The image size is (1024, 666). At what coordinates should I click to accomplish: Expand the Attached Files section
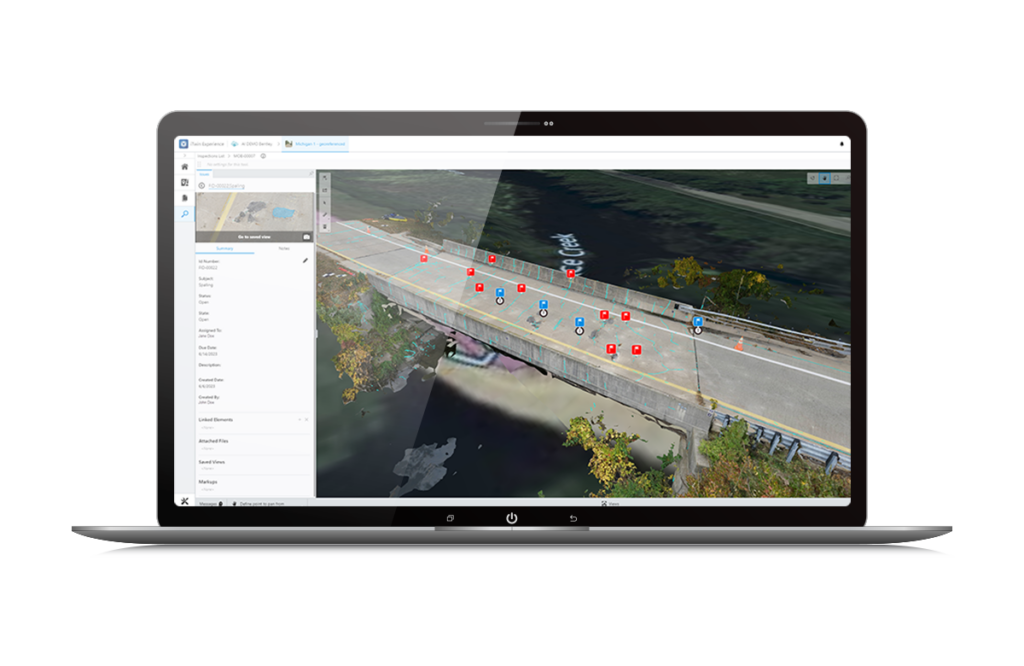[214, 440]
